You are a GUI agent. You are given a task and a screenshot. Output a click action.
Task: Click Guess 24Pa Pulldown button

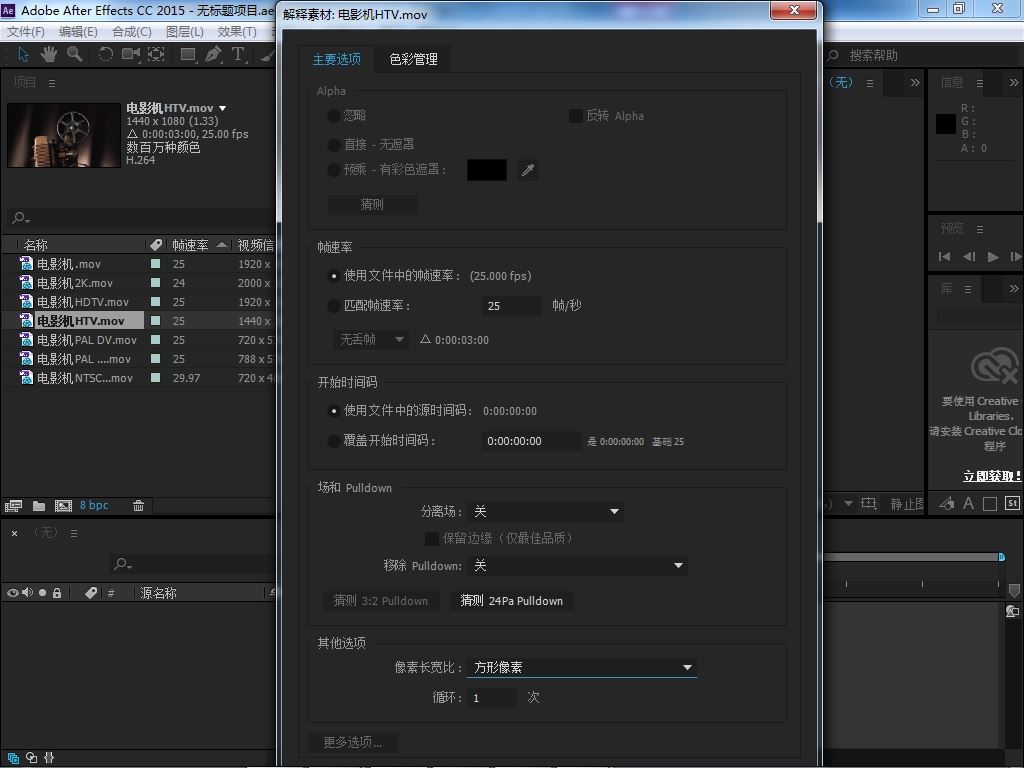click(x=511, y=601)
